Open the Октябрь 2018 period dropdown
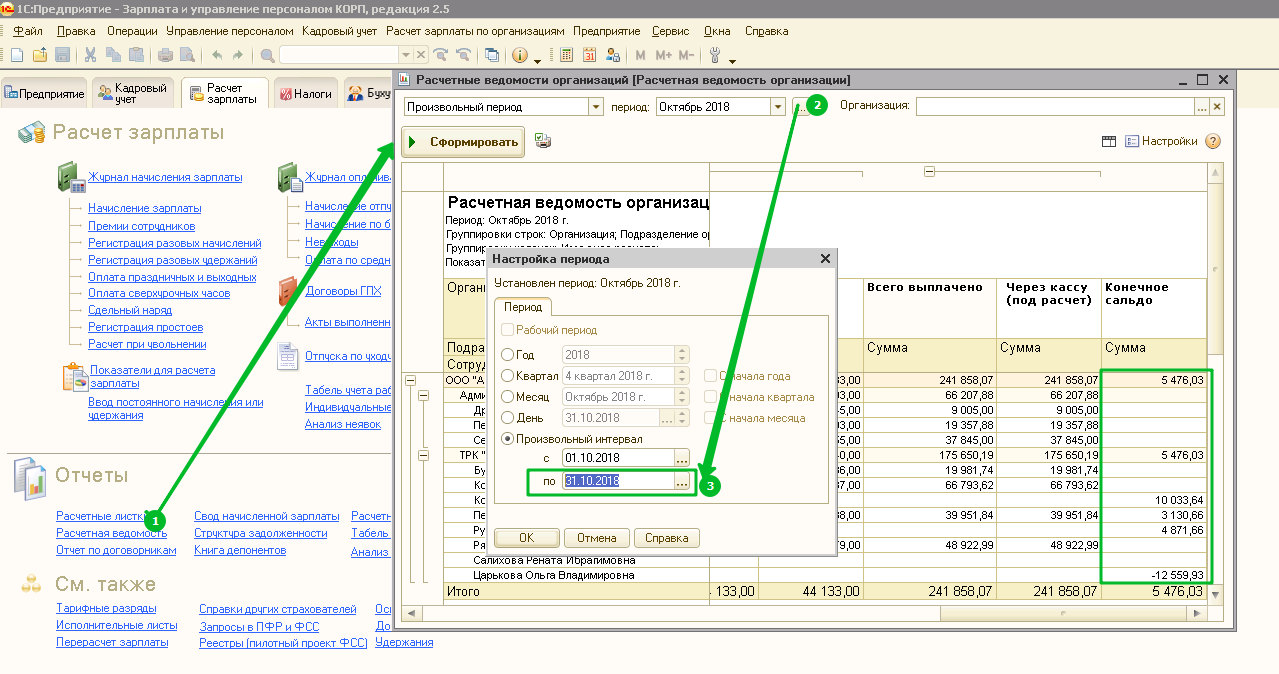Screen dimensions: 1279x674 (x=778, y=107)
